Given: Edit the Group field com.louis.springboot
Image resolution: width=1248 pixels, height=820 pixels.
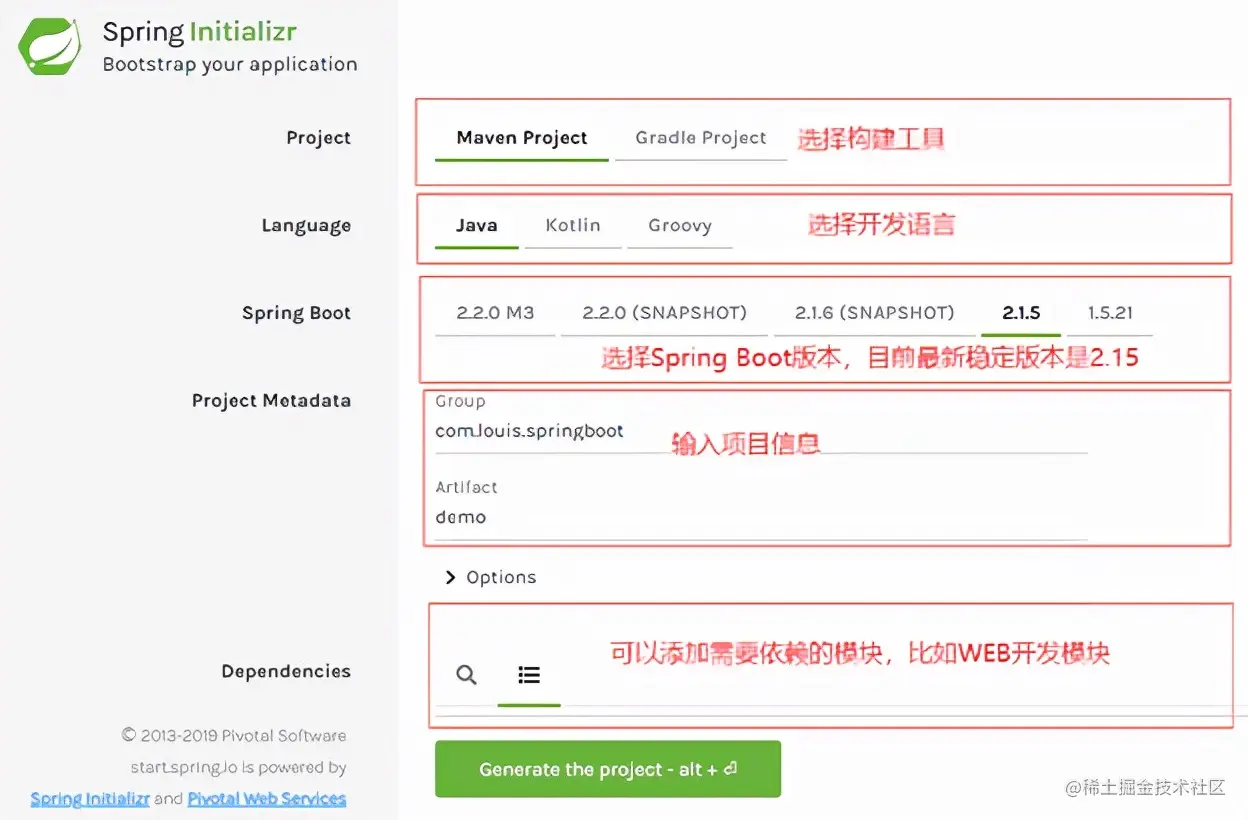Looking at the screenshot, I should click(x=530, y=431).
